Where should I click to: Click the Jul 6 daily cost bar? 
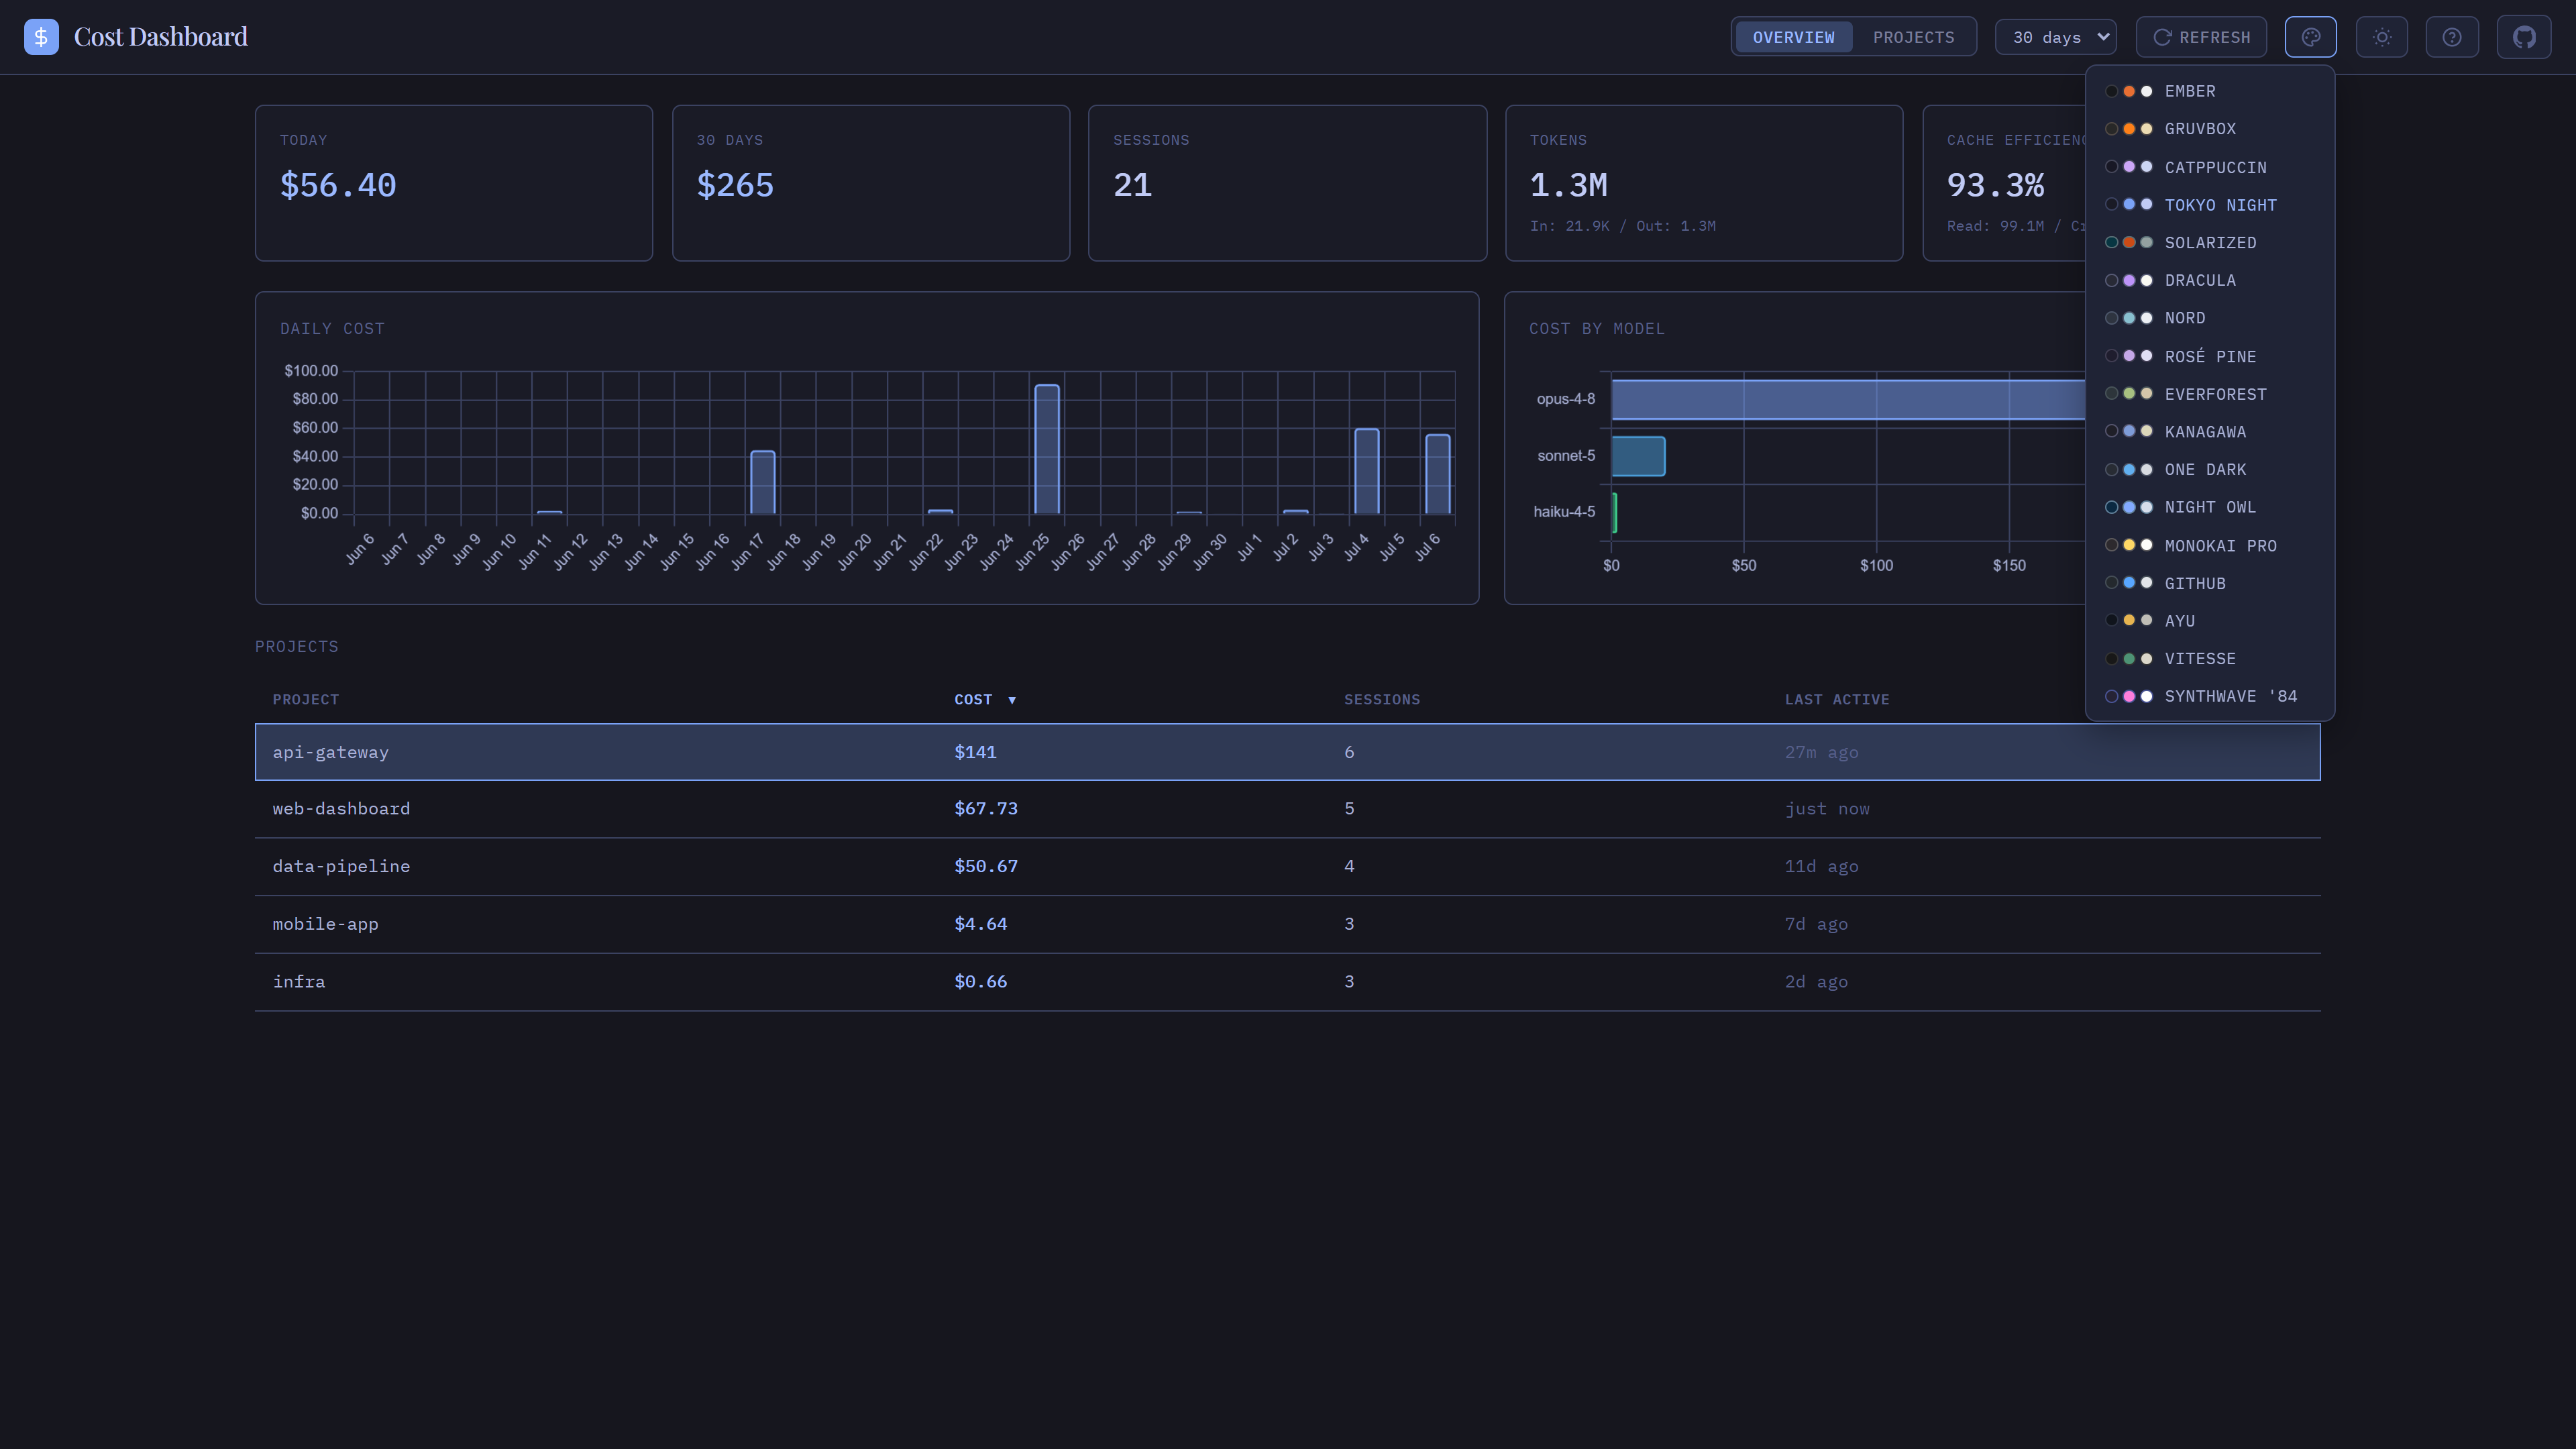1438,474
